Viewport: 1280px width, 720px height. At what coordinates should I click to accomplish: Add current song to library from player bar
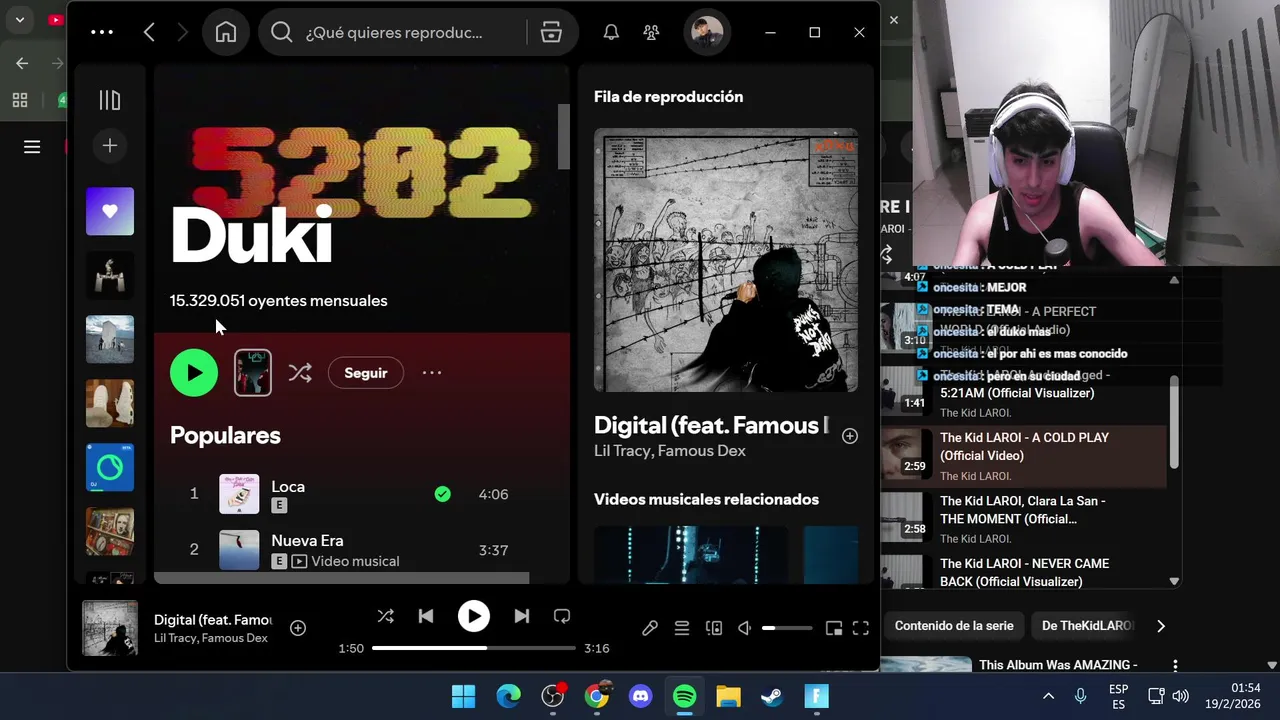coord(298,628)
